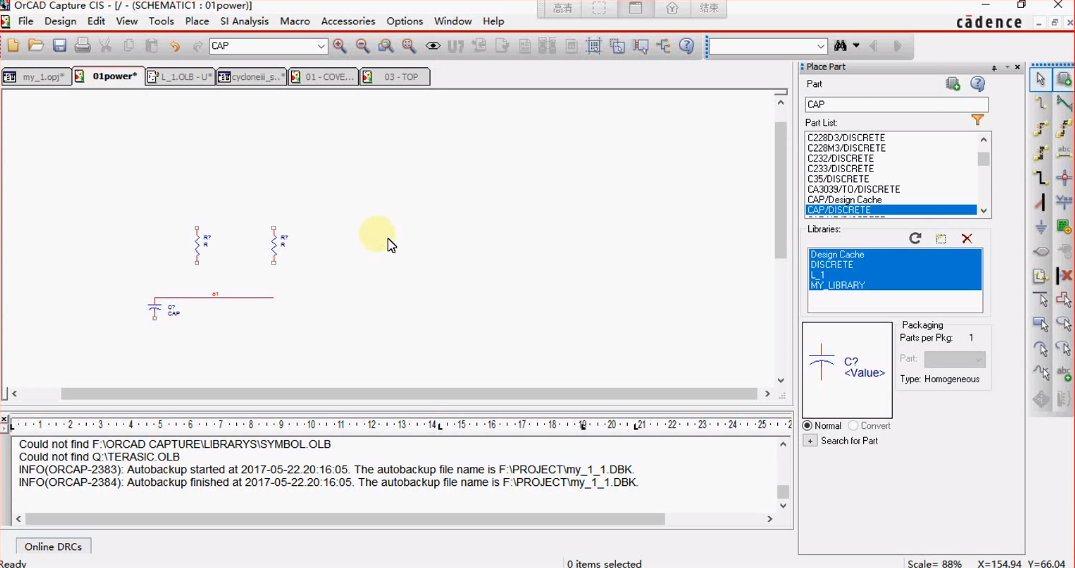This screenshot has height=568, width=1075.
Task: Switch to the my_1.opj tab
Action: coord(36,77)
